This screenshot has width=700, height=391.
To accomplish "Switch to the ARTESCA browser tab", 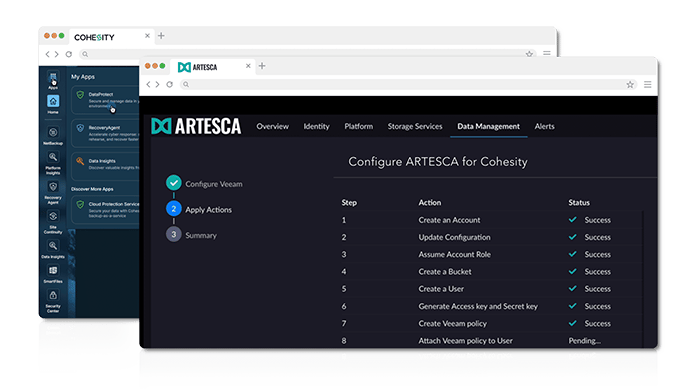I will (212, 67).
